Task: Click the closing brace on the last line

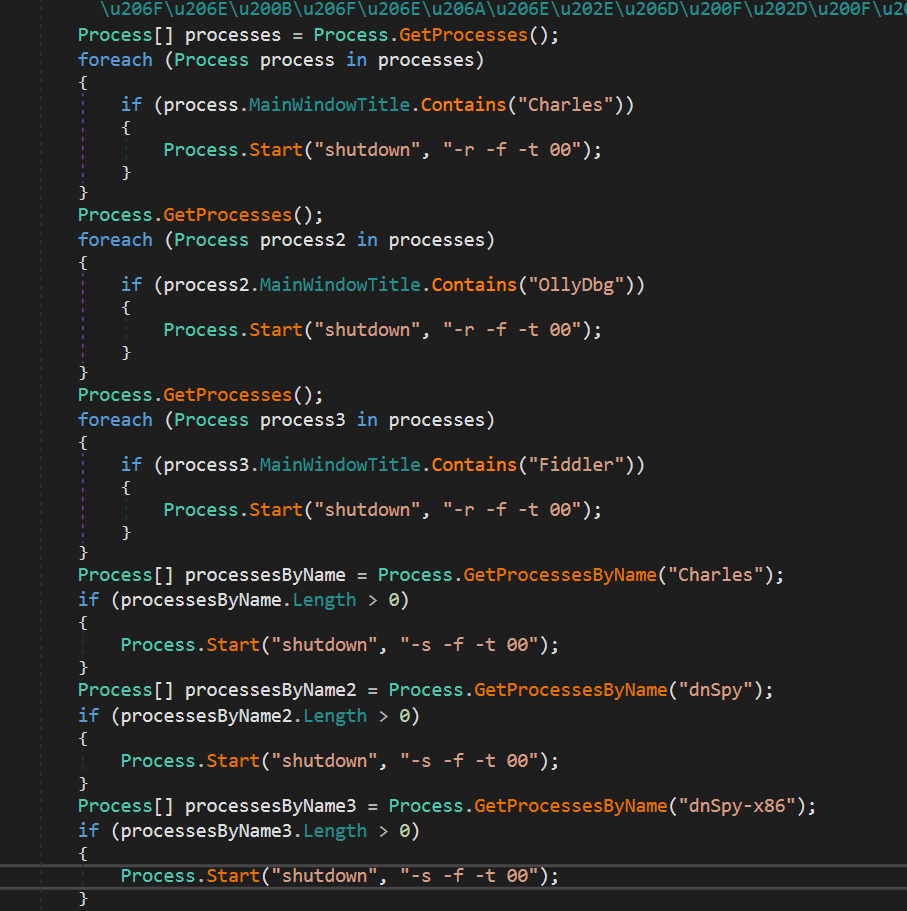Action: [x=84, y=898]
